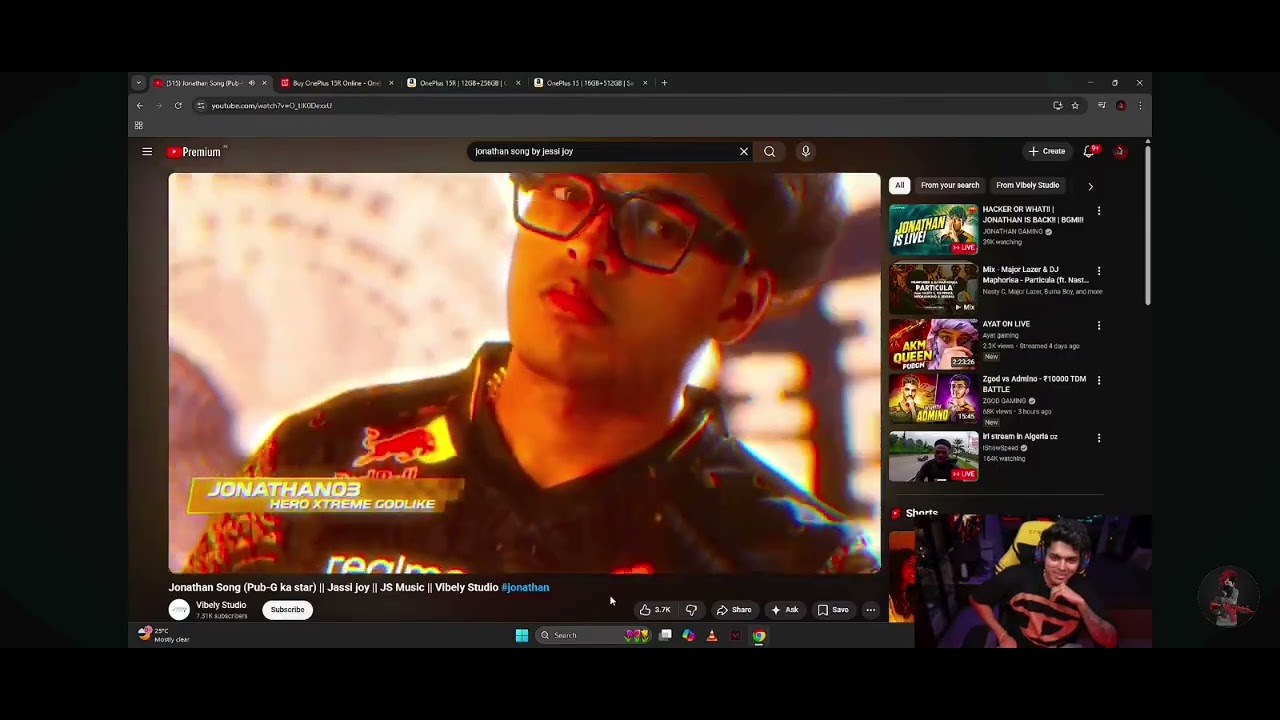Click the browser address bar URL

point(272,106)
